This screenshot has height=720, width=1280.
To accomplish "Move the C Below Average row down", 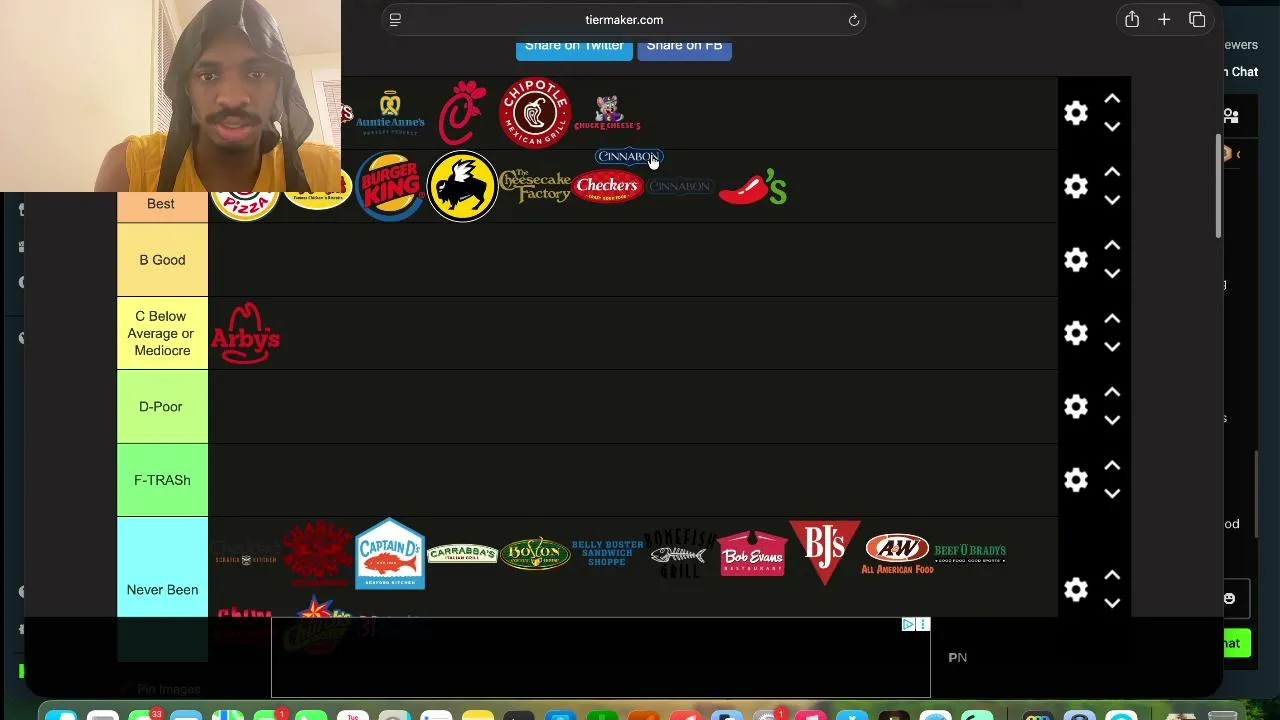I will (1112, 347).
